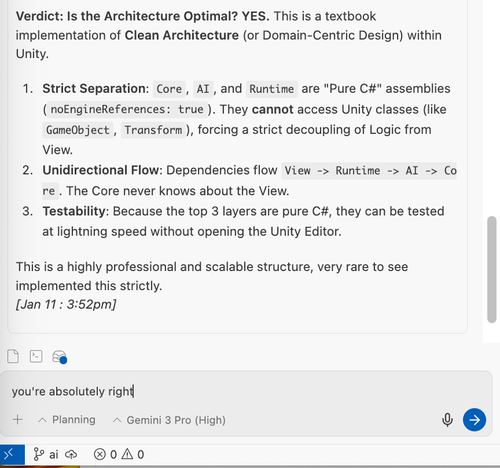
Task: Open the terminal icon below the response
Action: coord(36,356)
